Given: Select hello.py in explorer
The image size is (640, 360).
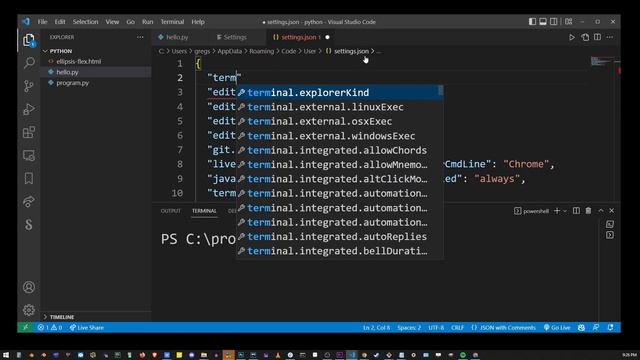Looking at the screenshot, I should click(x=67, y=72).
